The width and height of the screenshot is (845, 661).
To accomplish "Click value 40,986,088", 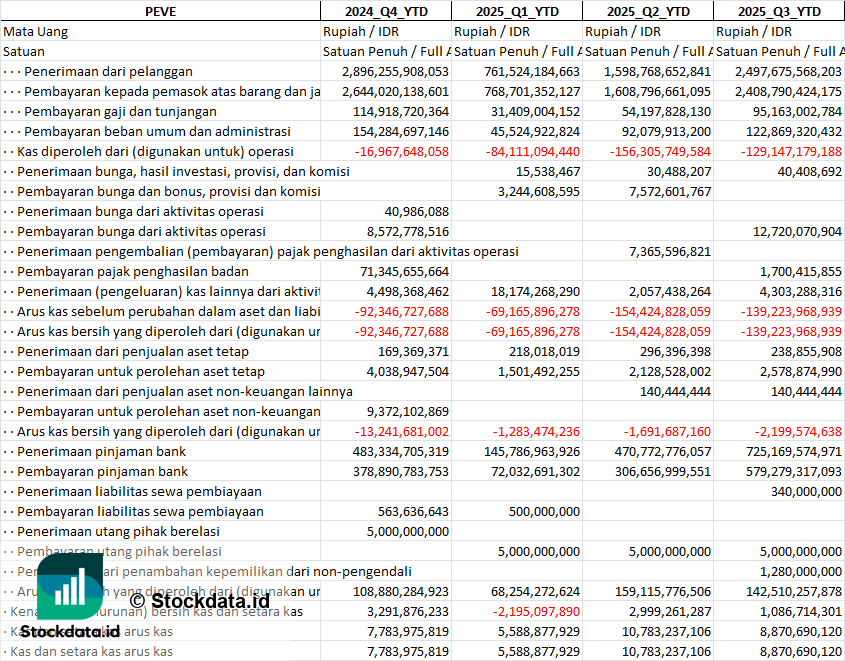I will [417, 211].
